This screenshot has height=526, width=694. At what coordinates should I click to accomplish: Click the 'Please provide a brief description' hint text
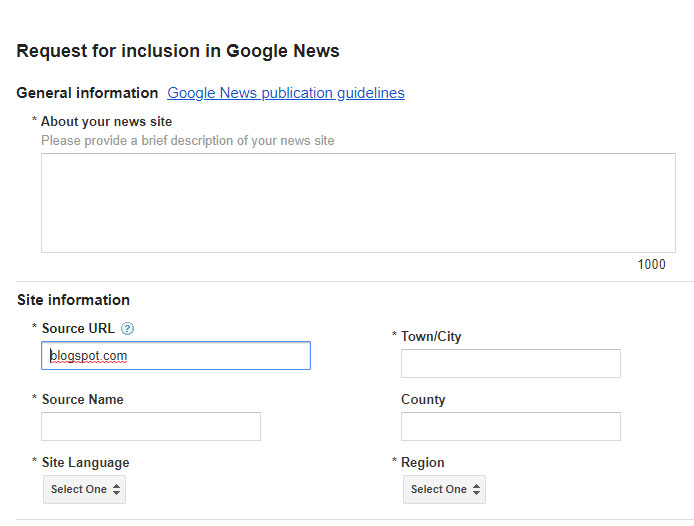(x=188, y=141)
